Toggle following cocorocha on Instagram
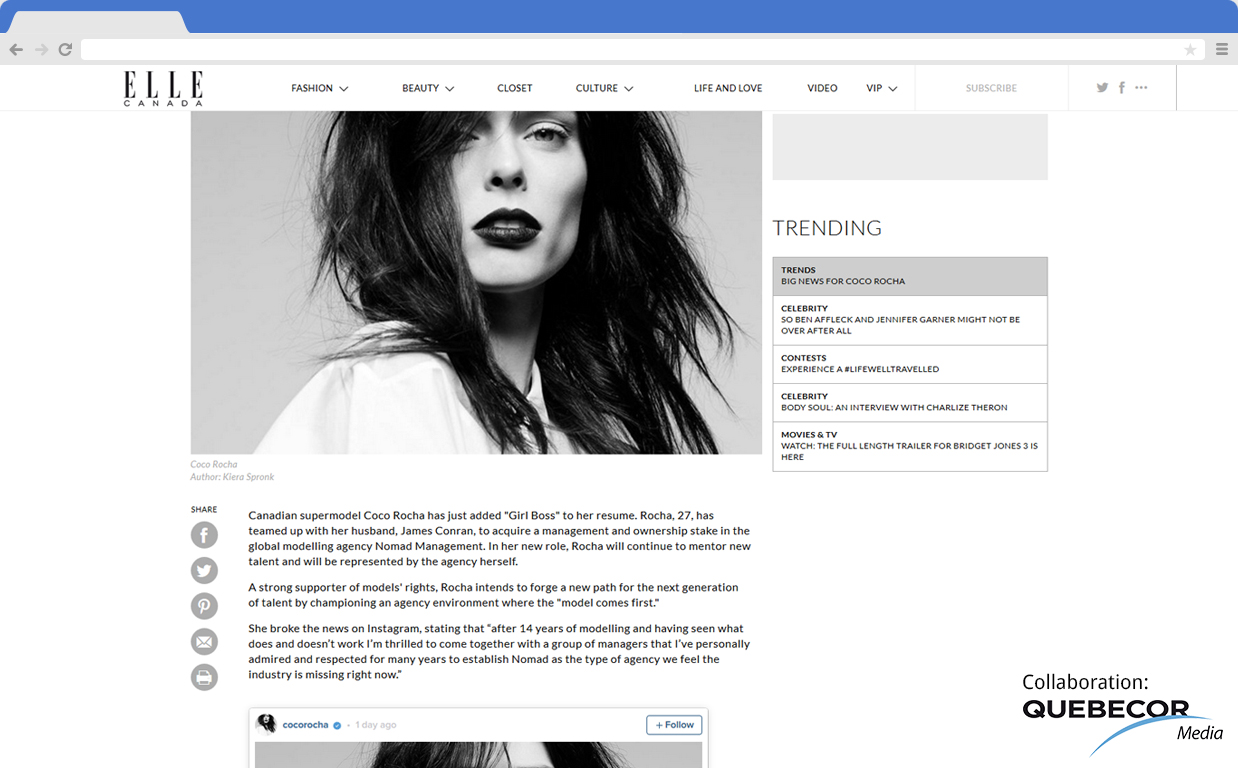Viewport: 1238px width, 768px height. (x=674, y=724)
